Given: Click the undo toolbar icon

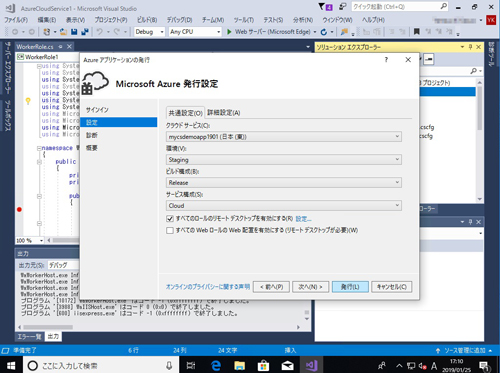Looking at the screenshot, I should pyautogui.click(x=99, y=32).
